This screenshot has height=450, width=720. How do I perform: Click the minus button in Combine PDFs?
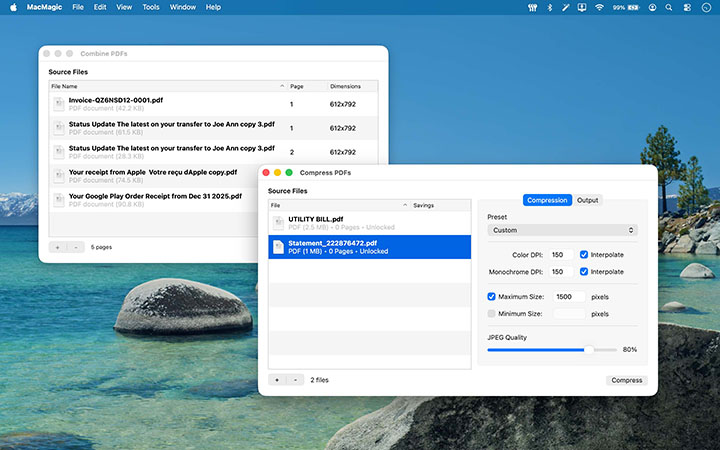(x=75, y=246)
